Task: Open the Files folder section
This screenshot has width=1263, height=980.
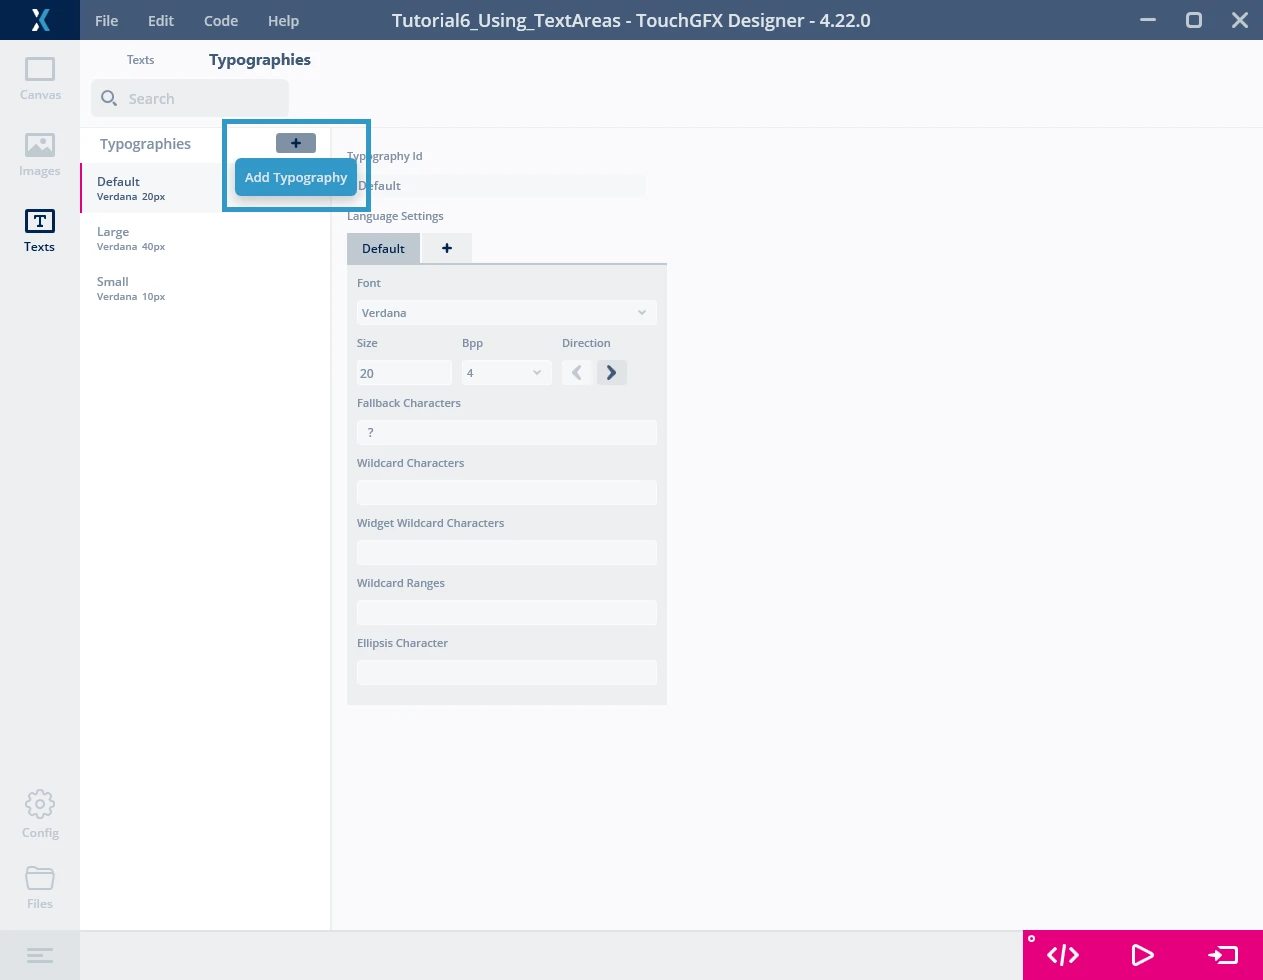Action: click(40, 886)
